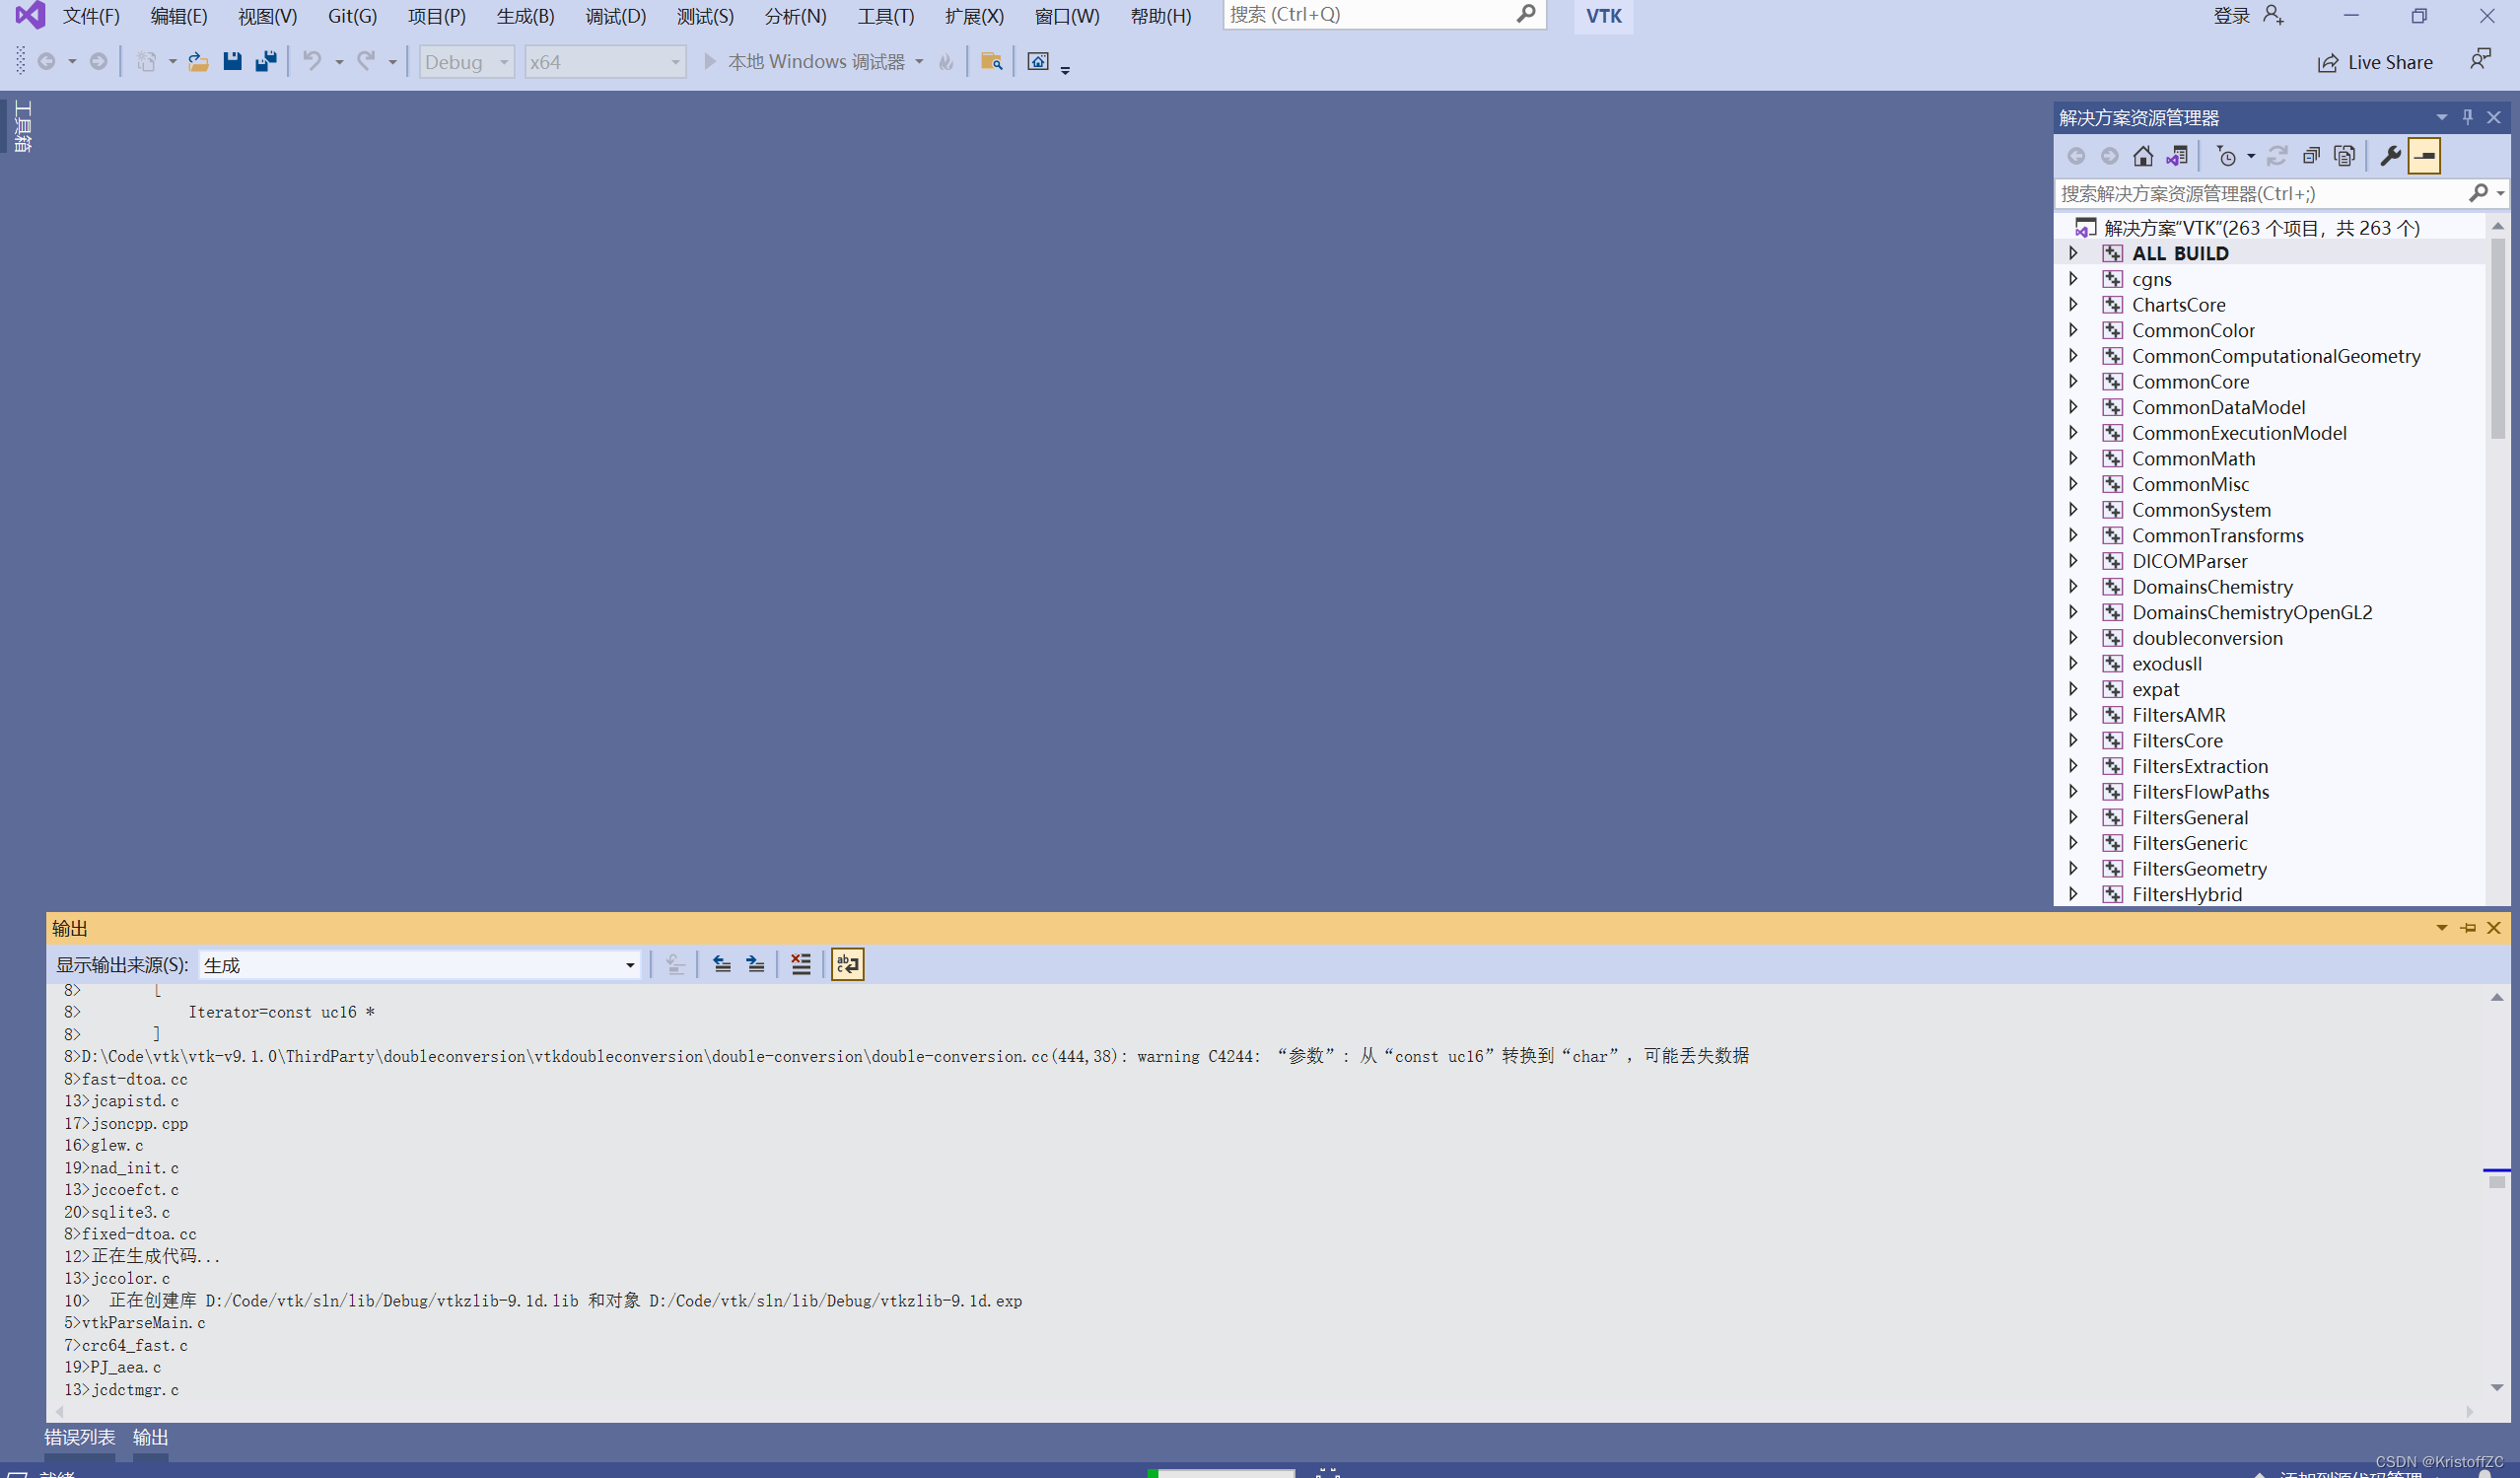Toggle word wrap in output window
Image resolution: width=2520 pixels, height=1478 pixels.
(847, 964)
